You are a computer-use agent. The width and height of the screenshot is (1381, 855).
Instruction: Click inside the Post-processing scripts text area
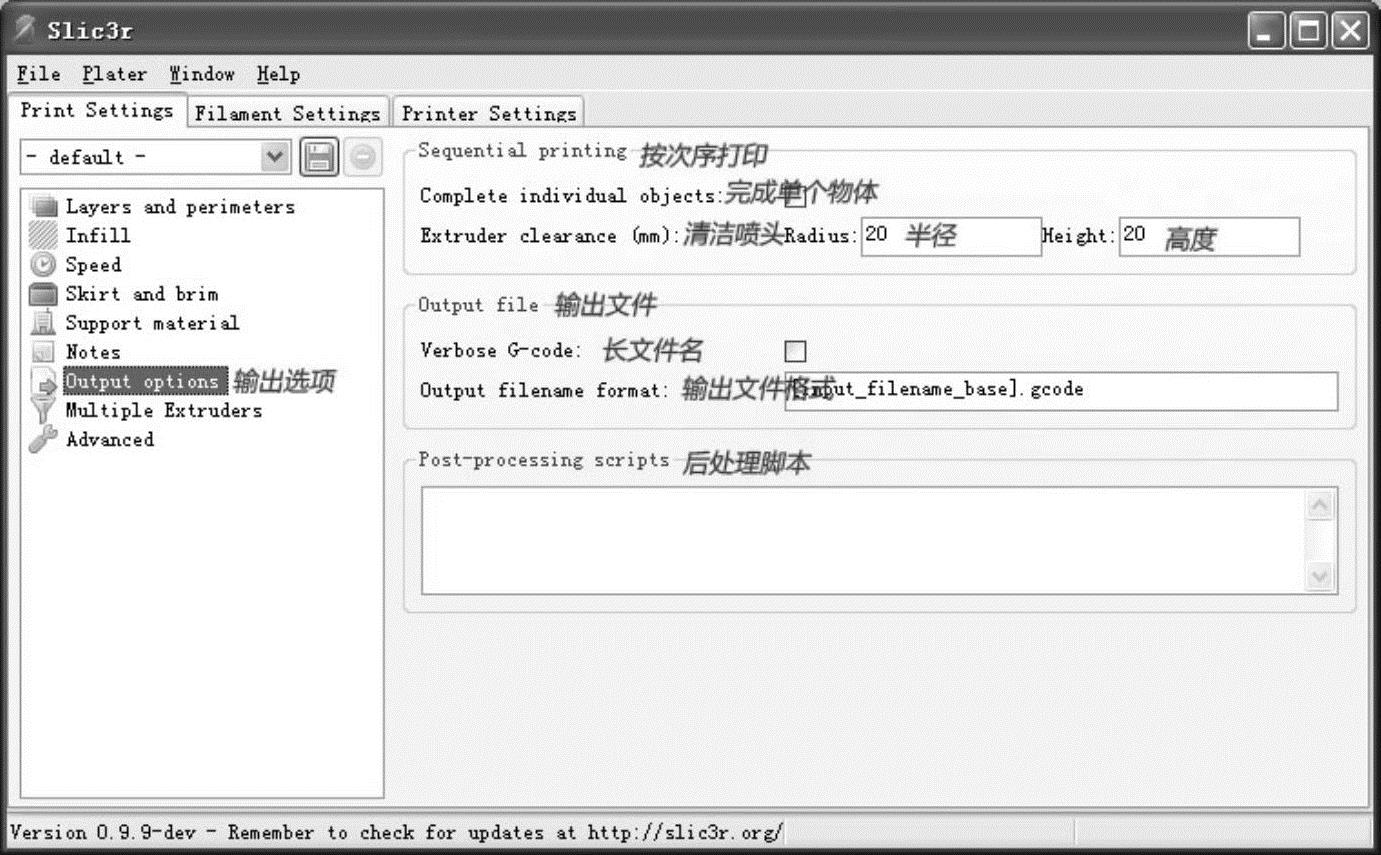pyautogui.click(x=863, y=541)
